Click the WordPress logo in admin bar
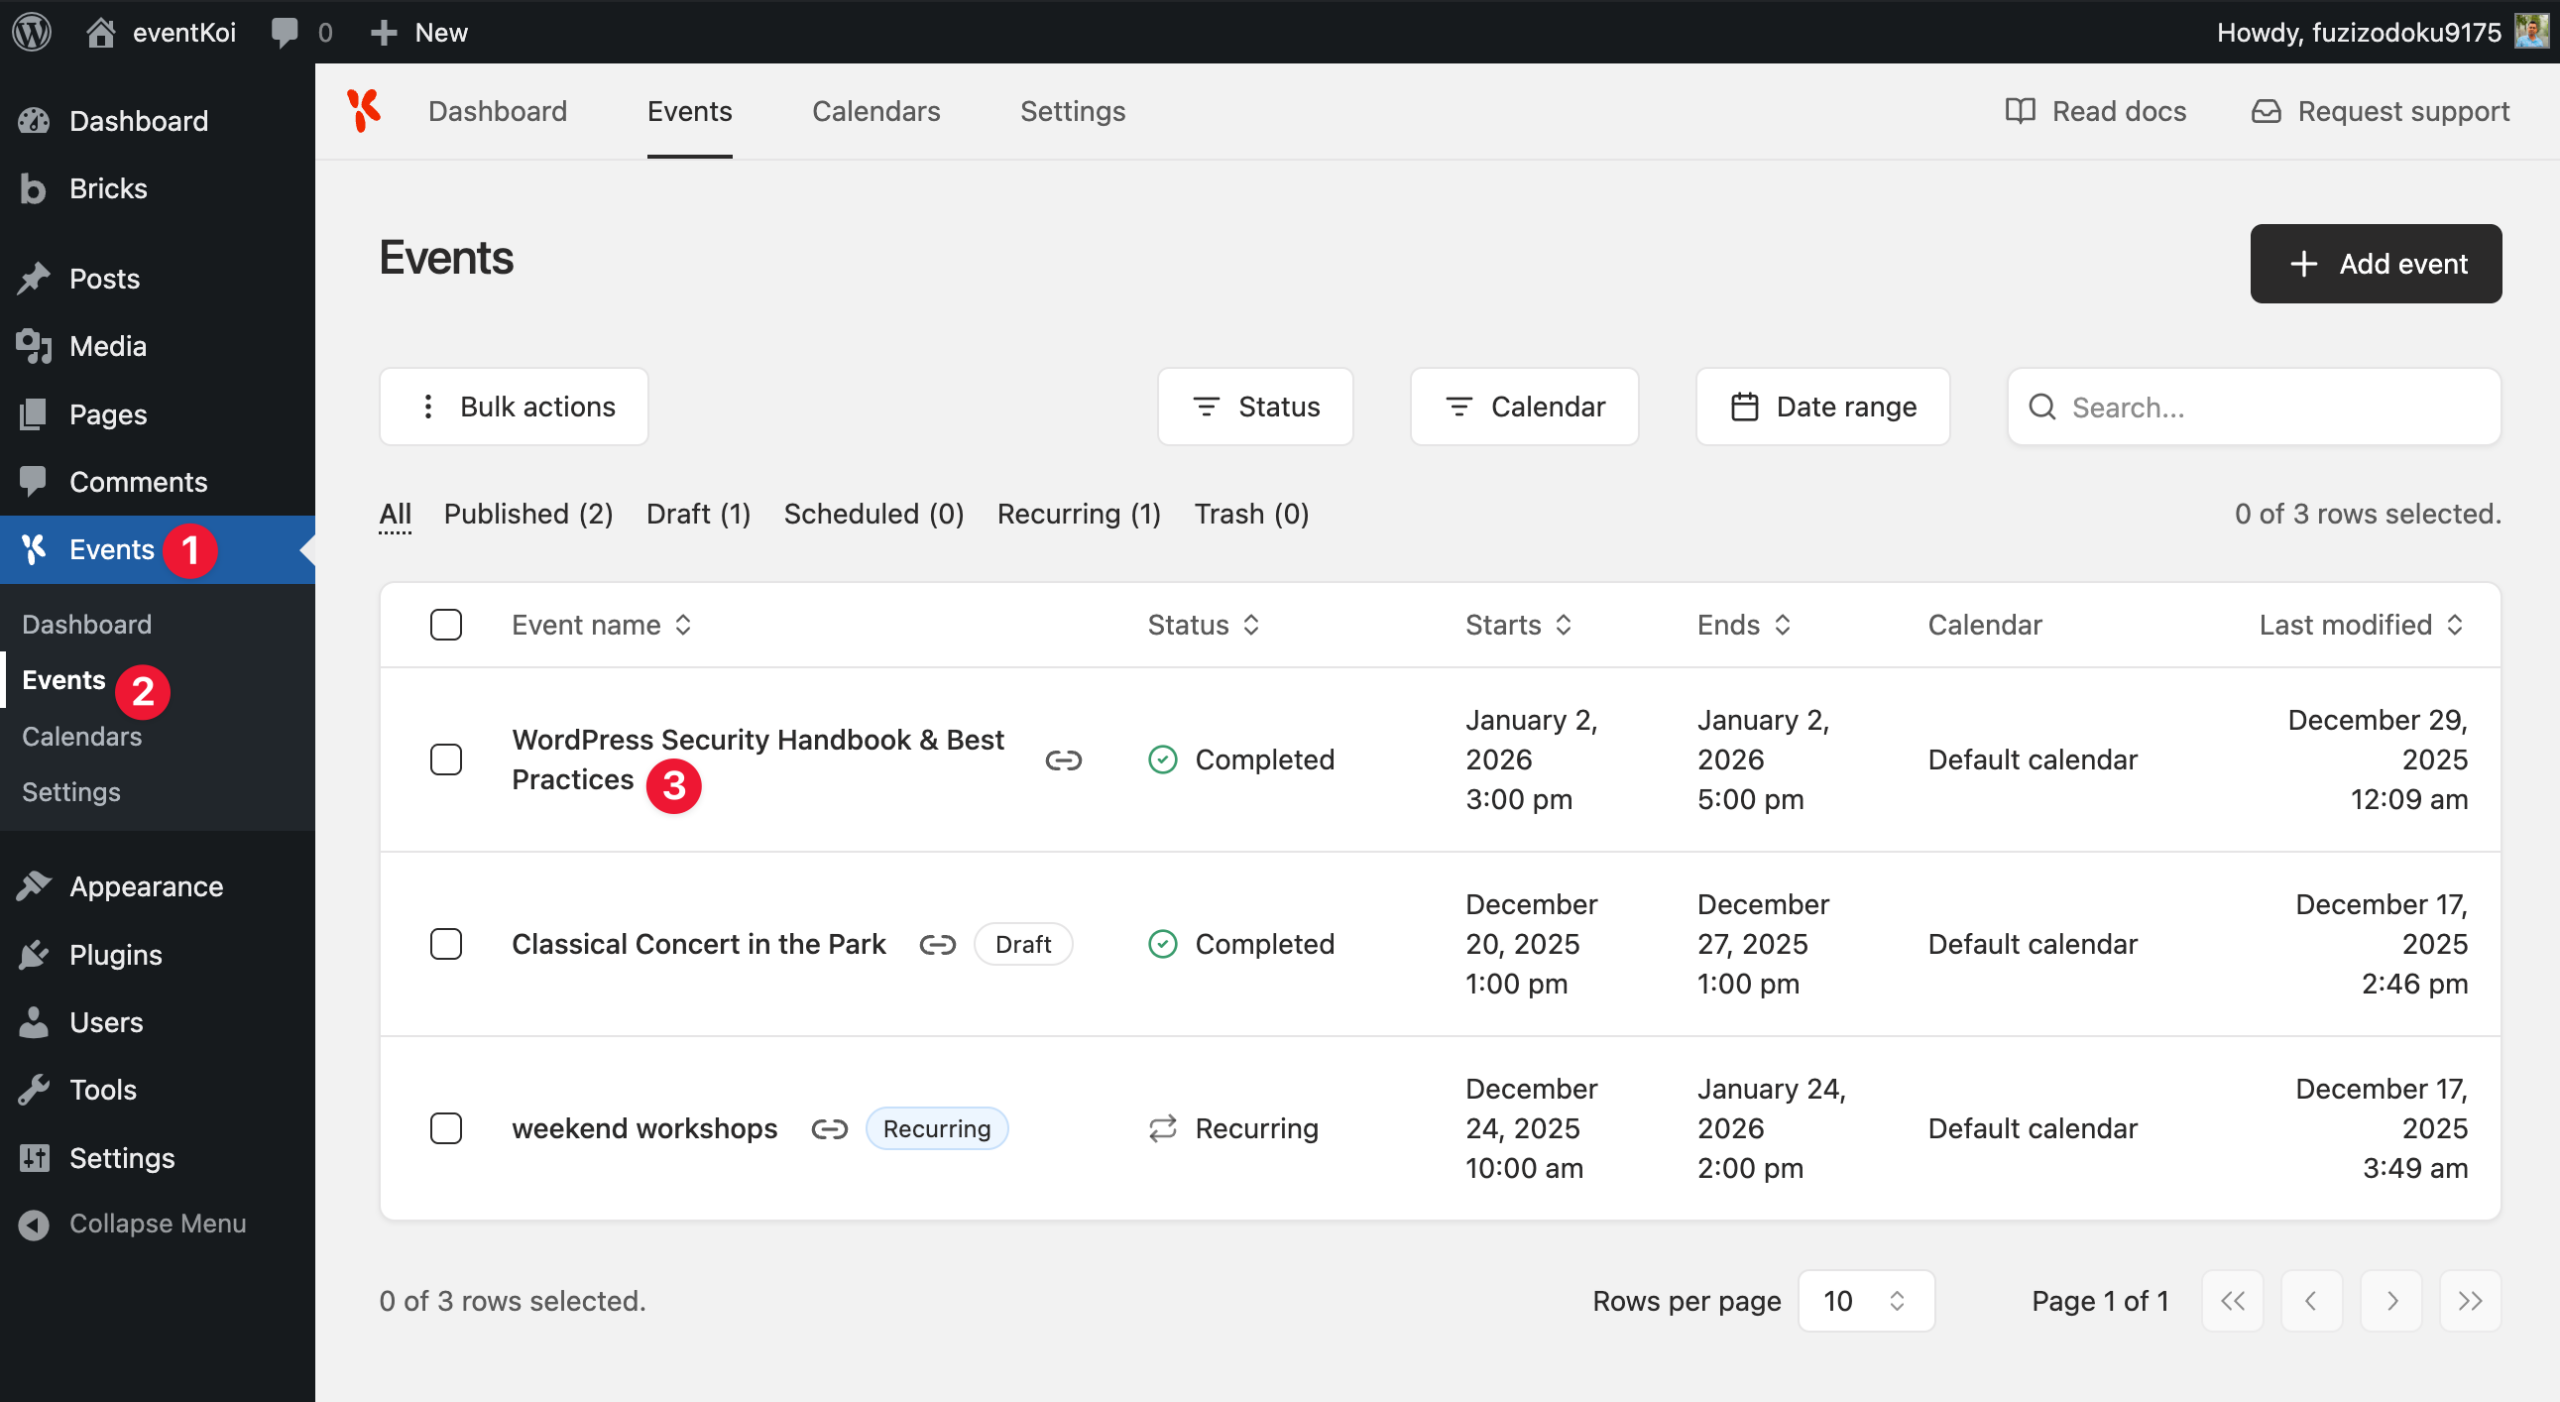 32,32
